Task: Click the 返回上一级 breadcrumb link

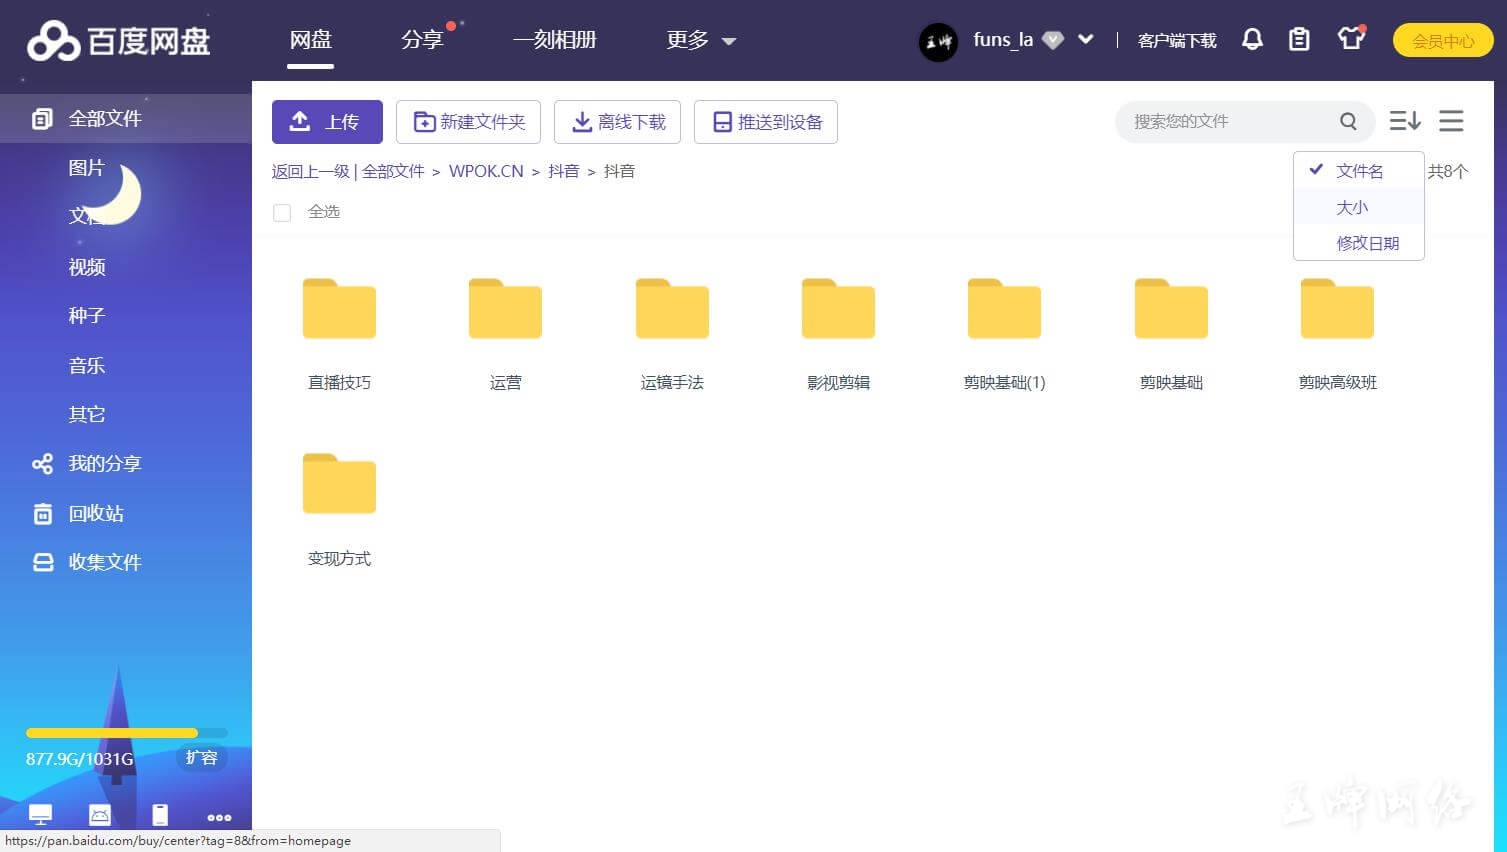Action: pos(310,171)
